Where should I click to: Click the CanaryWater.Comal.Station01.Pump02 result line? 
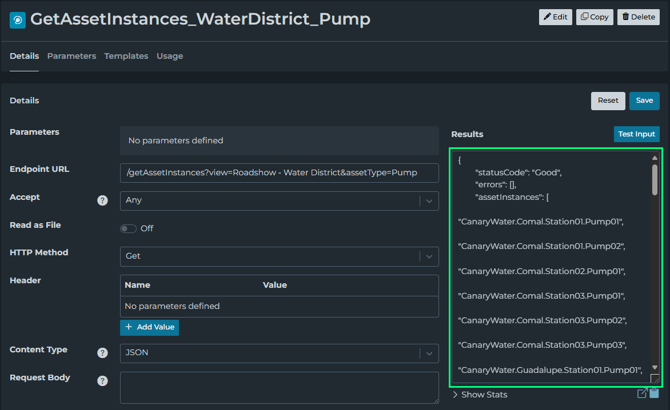pyautogui.click(x=542, y=246)
